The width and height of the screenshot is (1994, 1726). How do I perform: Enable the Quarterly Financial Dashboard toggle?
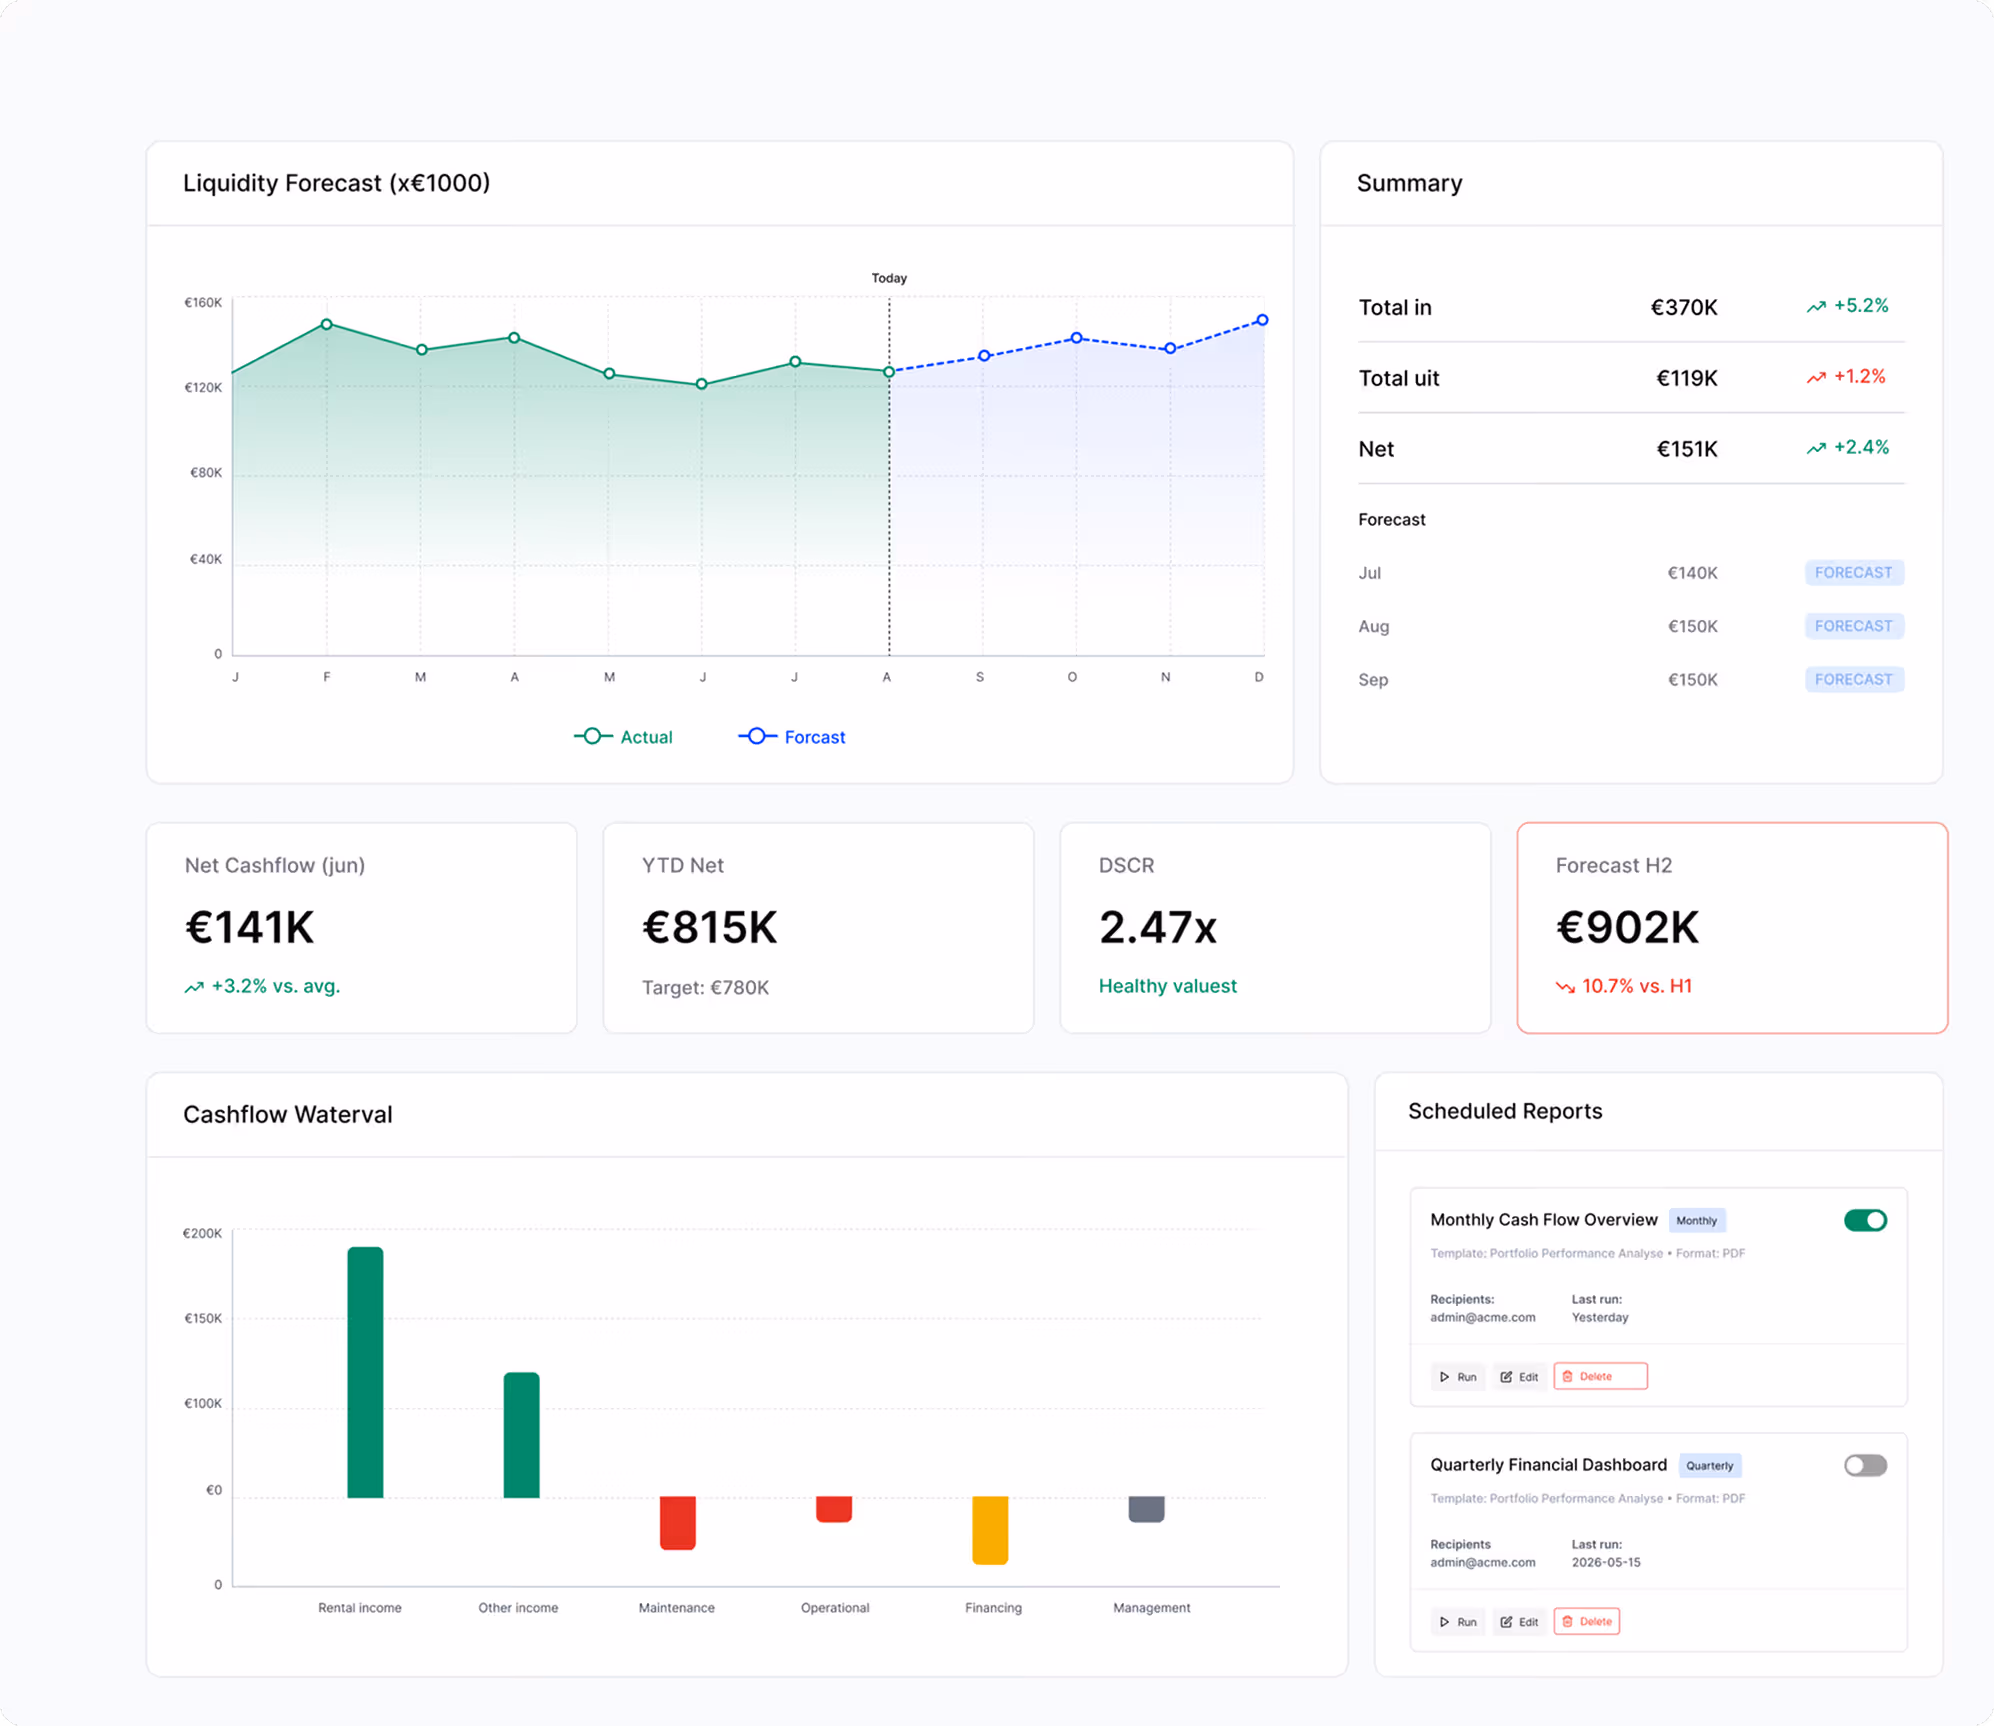tap(1865, 1465)
